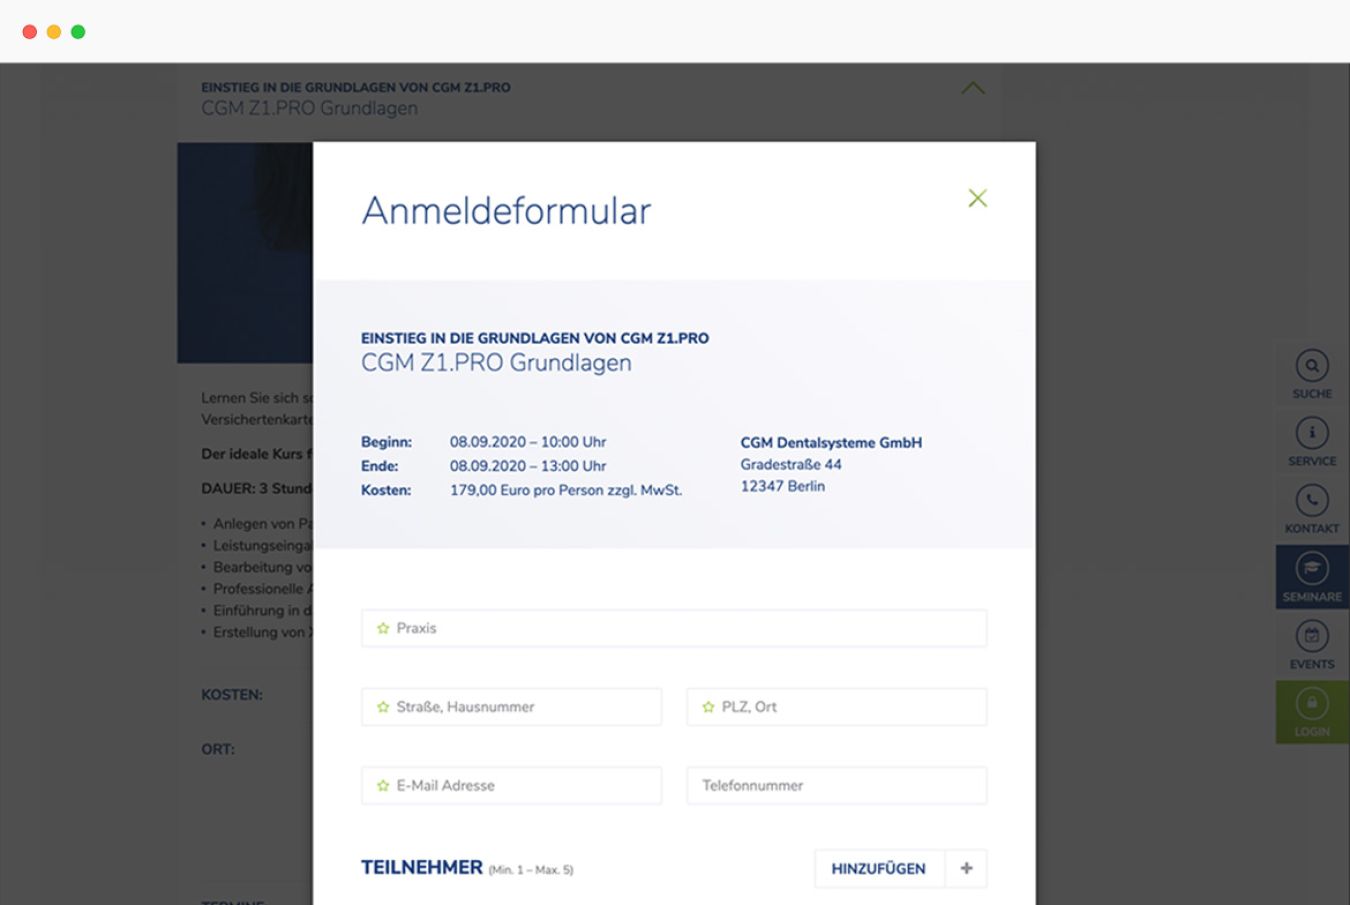Click the Straße, Hausnummer field
This screenshot has height=905, width=1350.
[511, 707]
